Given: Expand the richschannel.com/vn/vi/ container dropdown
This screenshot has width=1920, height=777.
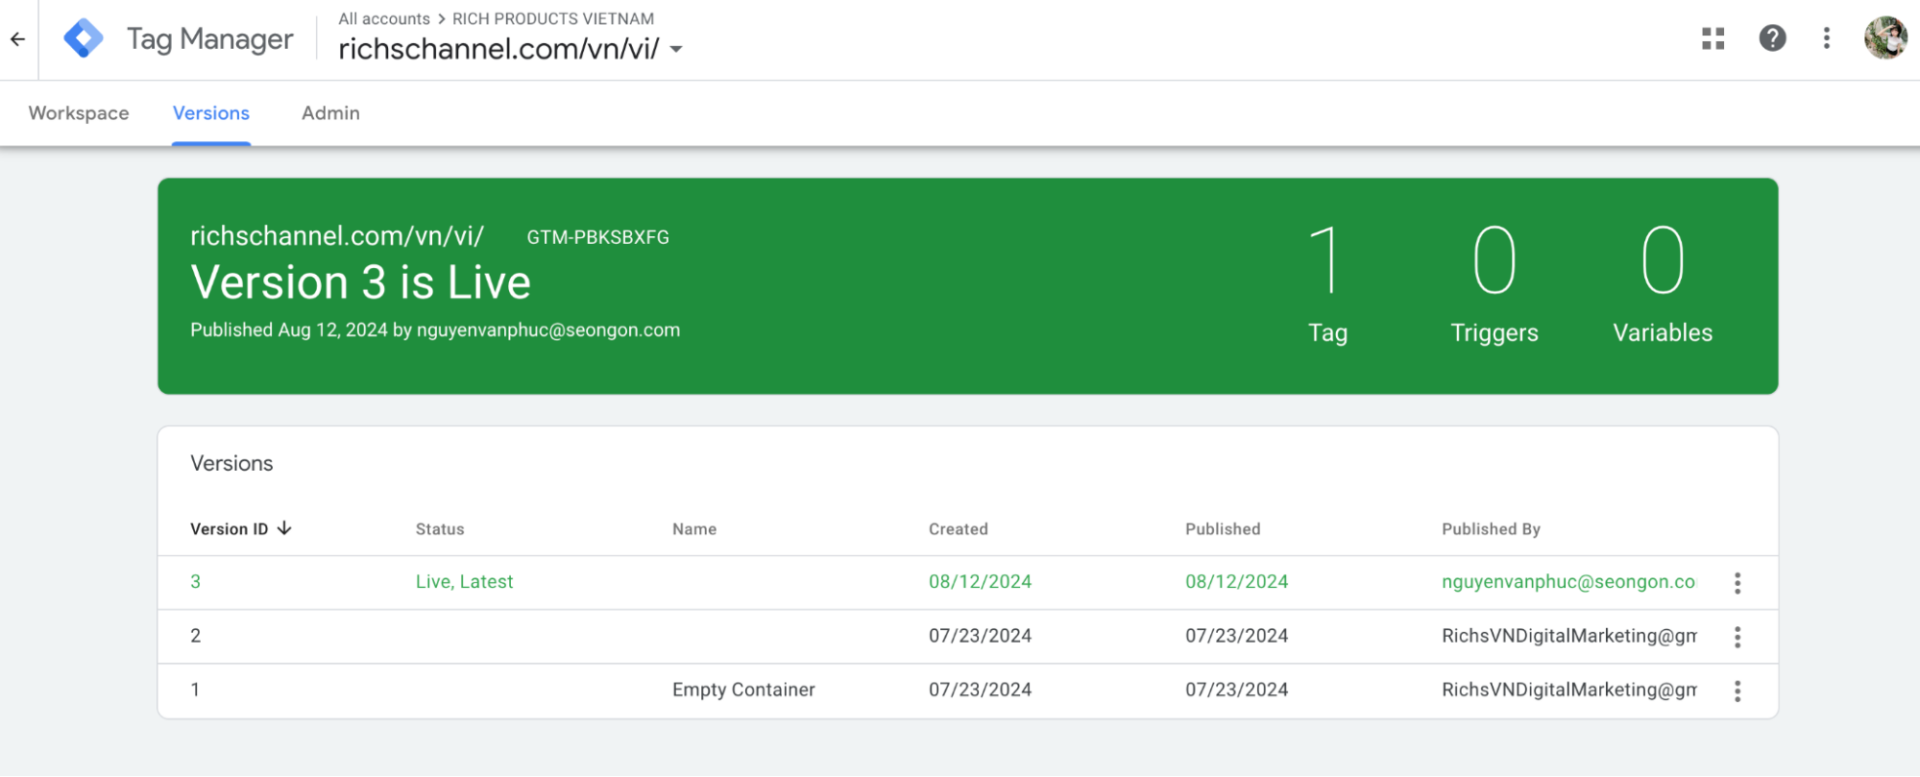Looking at the screenshot, I should pyautogui.click(x=676, y=49).
